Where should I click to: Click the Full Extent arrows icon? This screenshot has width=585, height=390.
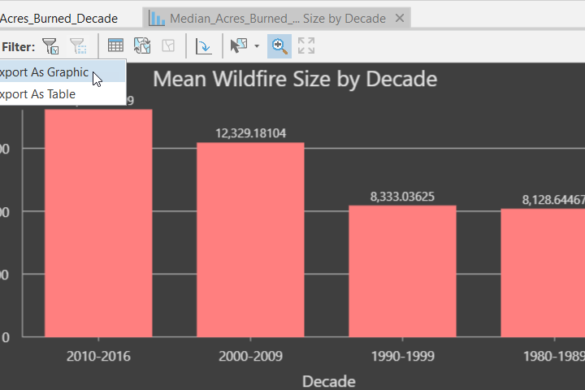(306, 46)
